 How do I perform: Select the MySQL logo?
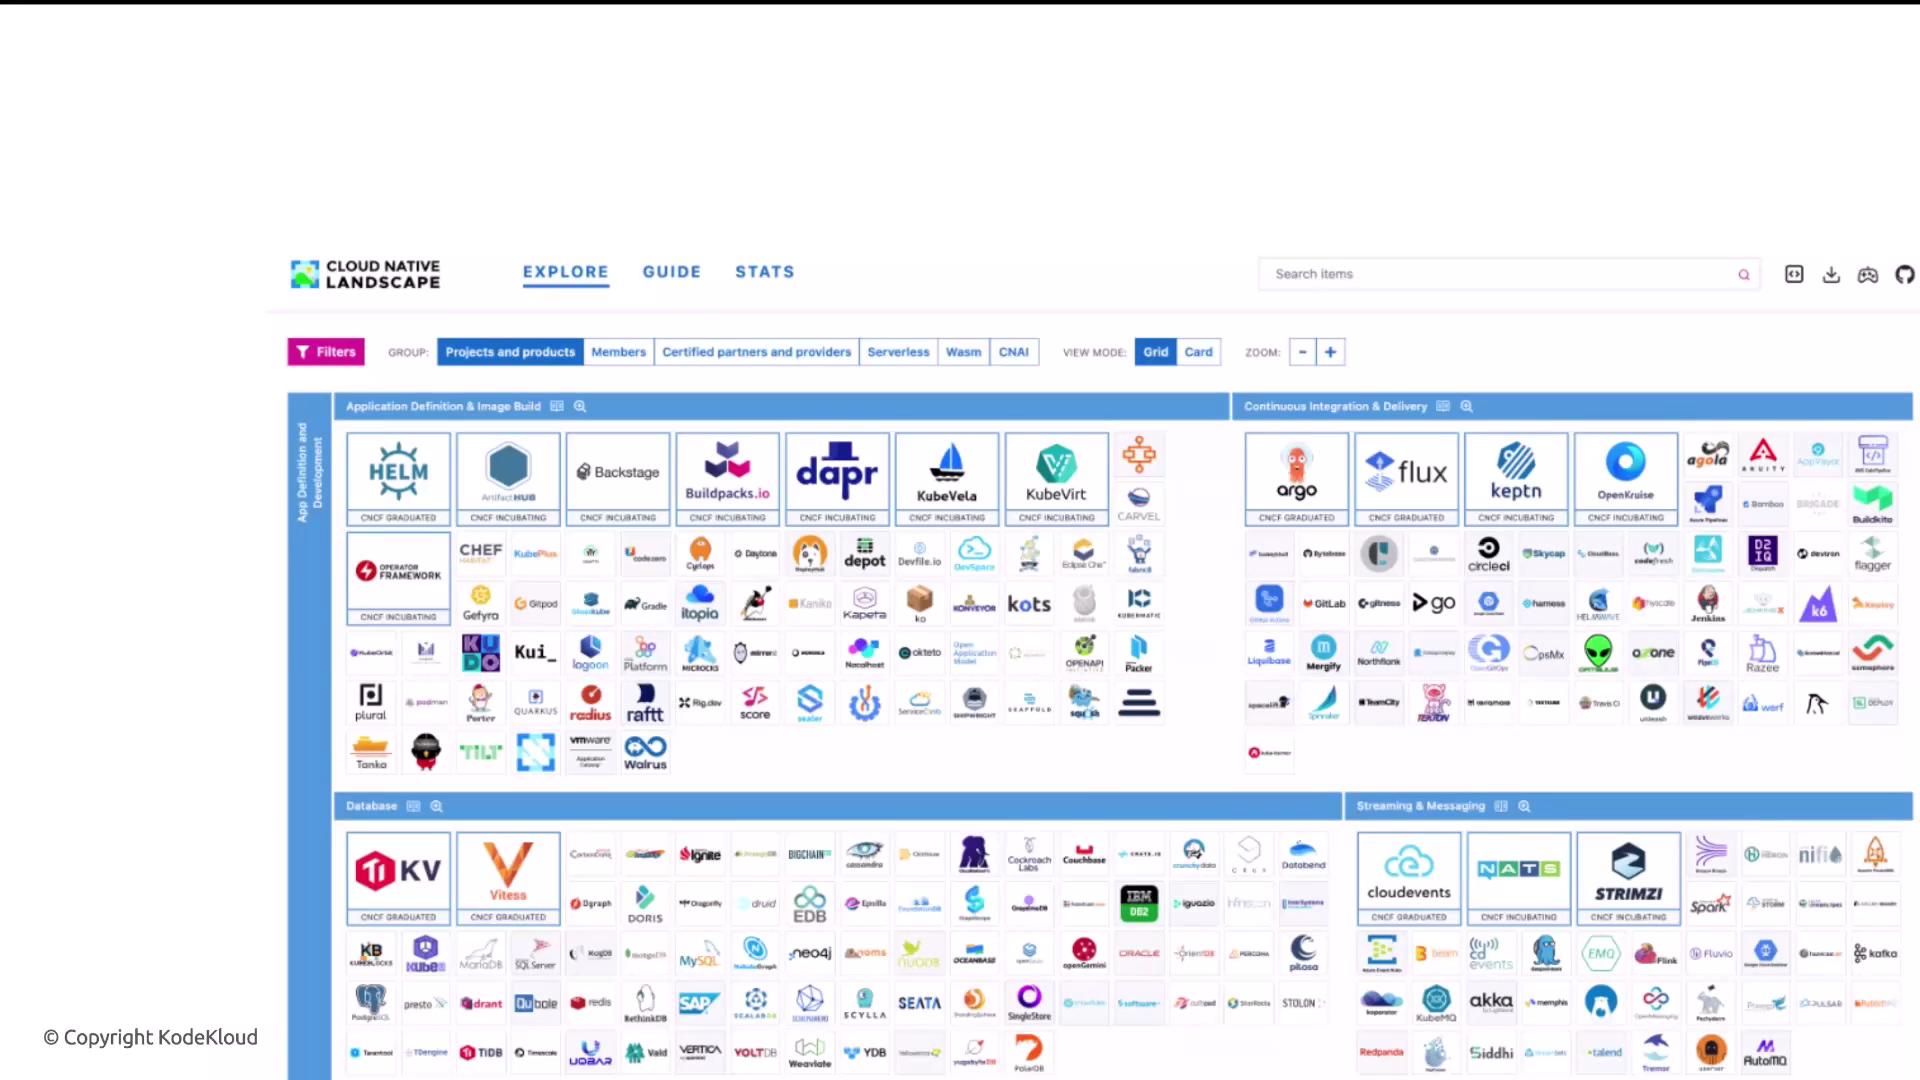pos(700,953)
